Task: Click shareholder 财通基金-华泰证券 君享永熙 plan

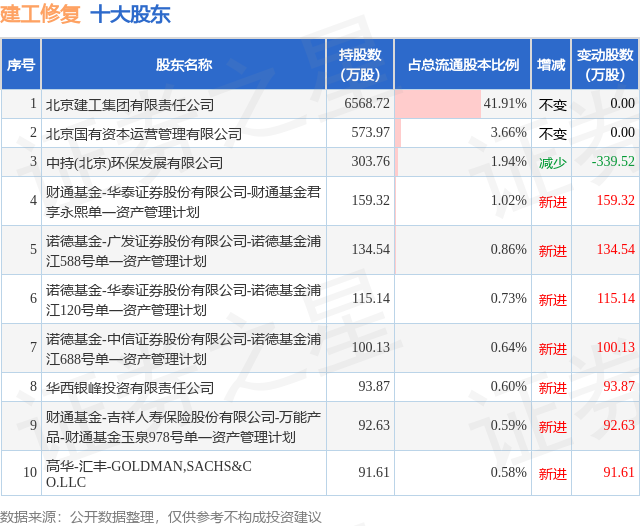Action: click(183, 202)
